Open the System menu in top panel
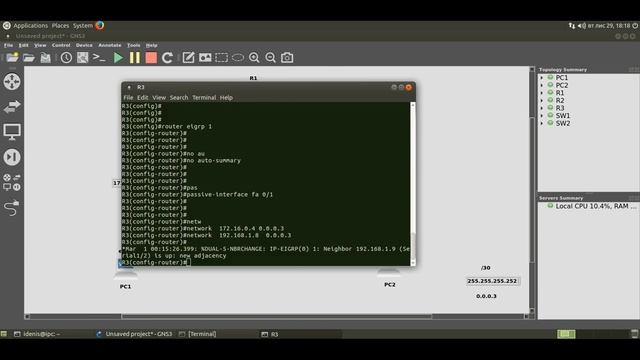Viewport: 640px width, 360px height. [x=83, y=26]
